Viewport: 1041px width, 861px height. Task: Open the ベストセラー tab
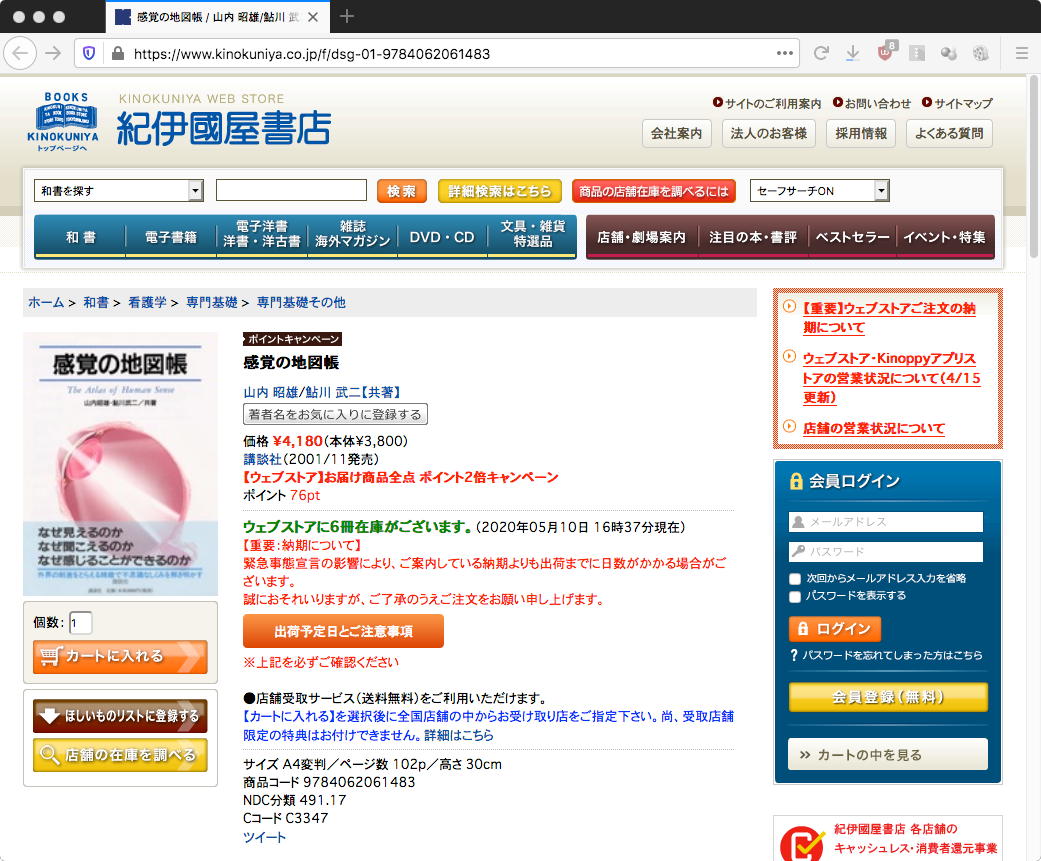pyautogui.click(x=852, y=237)
